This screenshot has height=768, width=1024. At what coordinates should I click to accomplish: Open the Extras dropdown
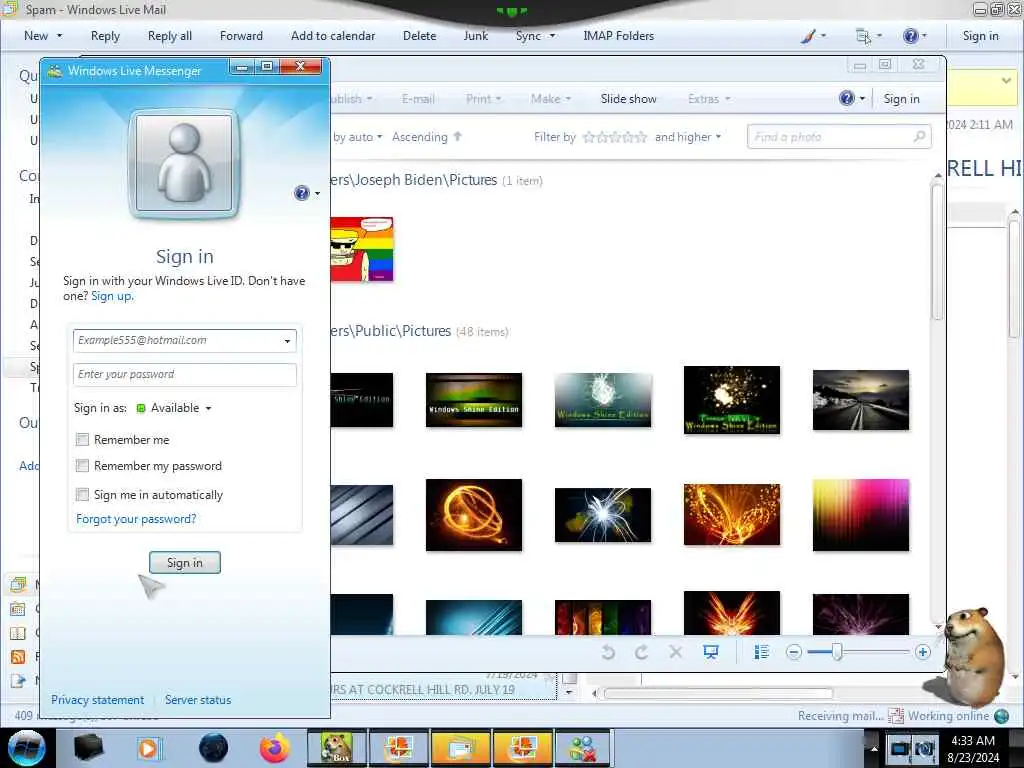(709, 99)
